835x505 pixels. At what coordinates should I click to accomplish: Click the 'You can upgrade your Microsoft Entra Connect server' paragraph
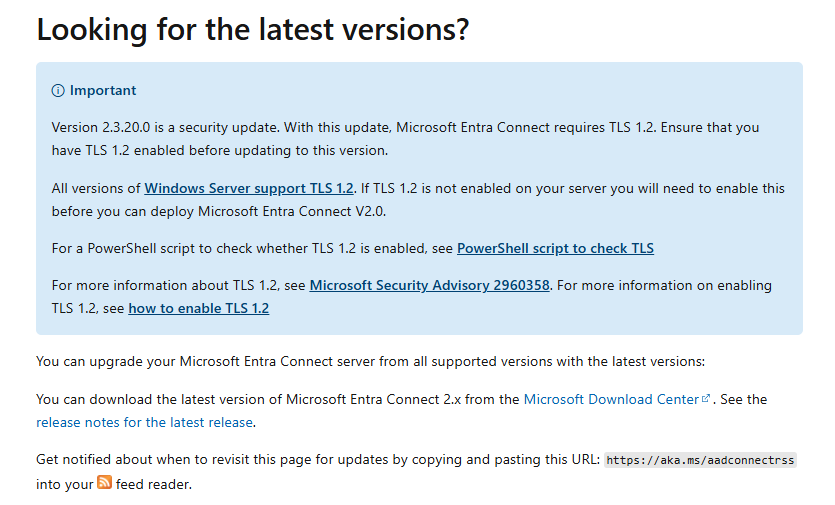371,362
